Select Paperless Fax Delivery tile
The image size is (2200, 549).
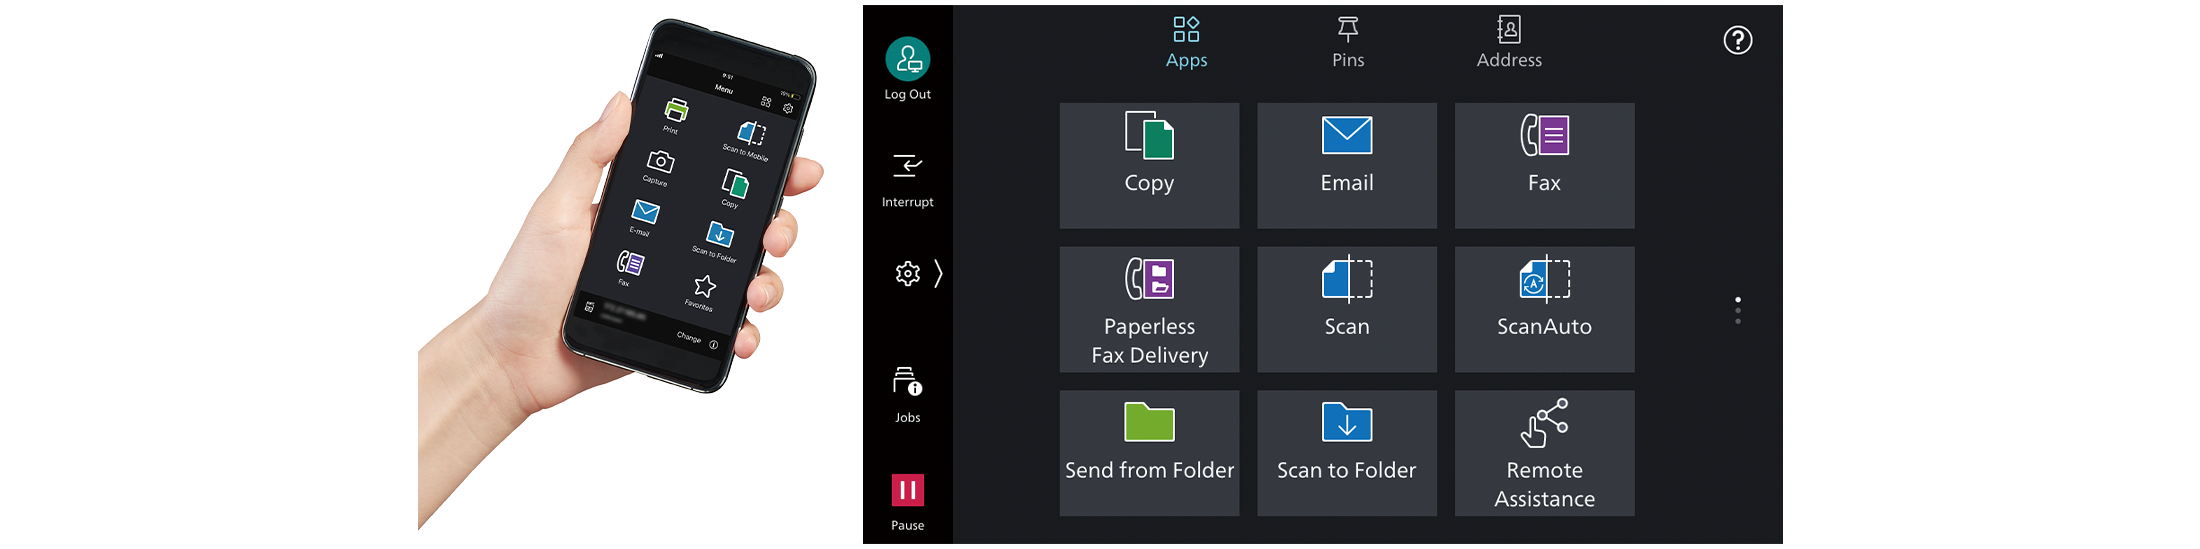click(1149, 309)
